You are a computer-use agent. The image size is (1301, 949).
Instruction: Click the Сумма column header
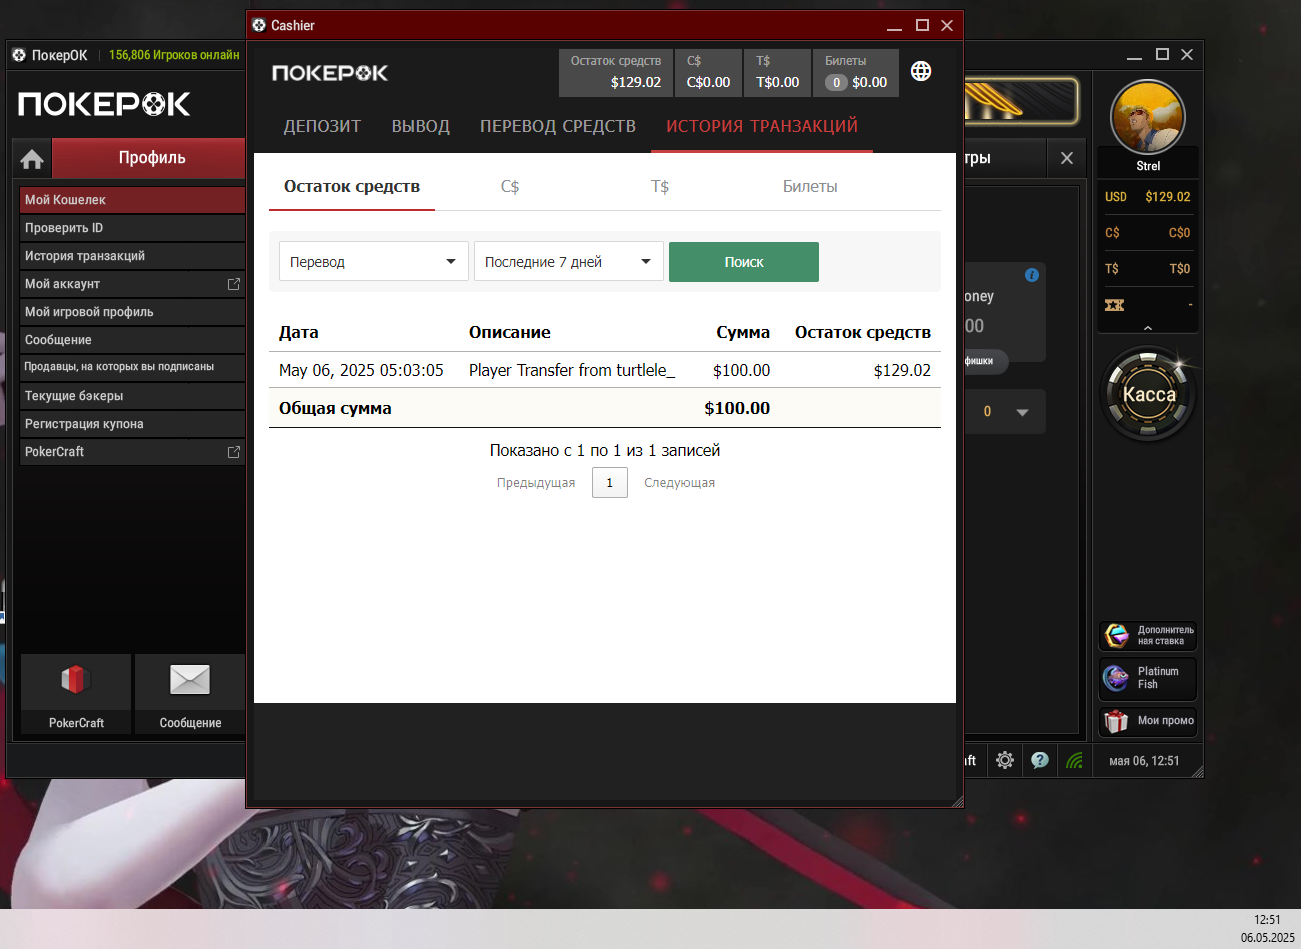(743, 332)
